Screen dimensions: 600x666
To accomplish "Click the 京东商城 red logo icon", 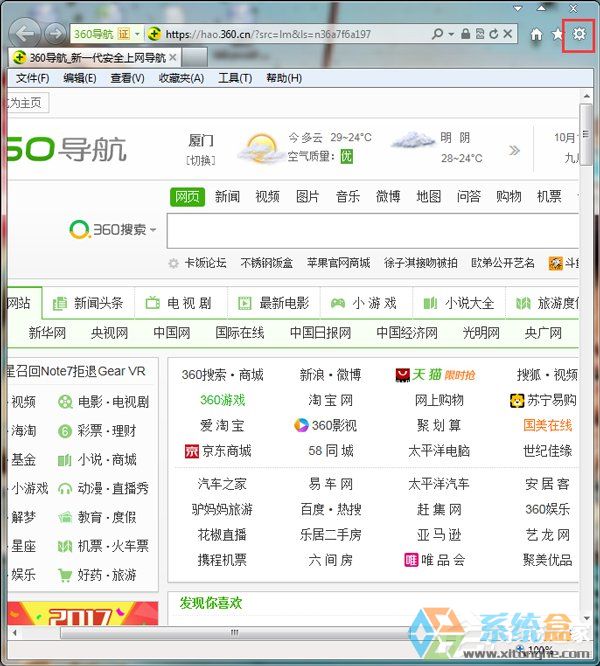I will [192, 451].
